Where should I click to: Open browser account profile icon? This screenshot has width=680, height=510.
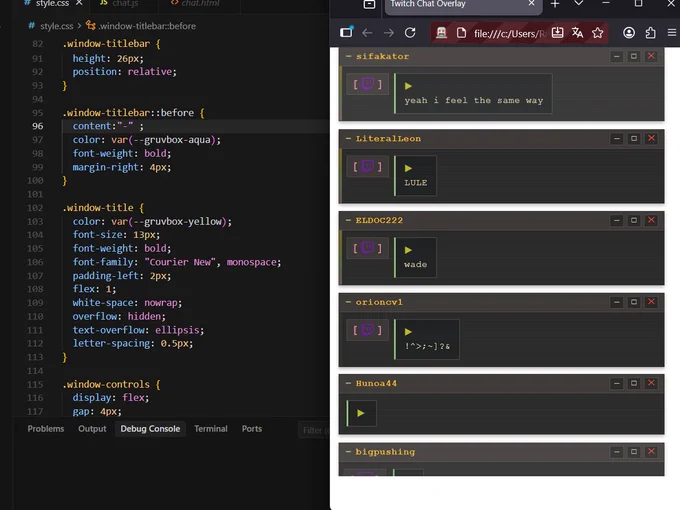pyautogui.click(x=629, y=33)
